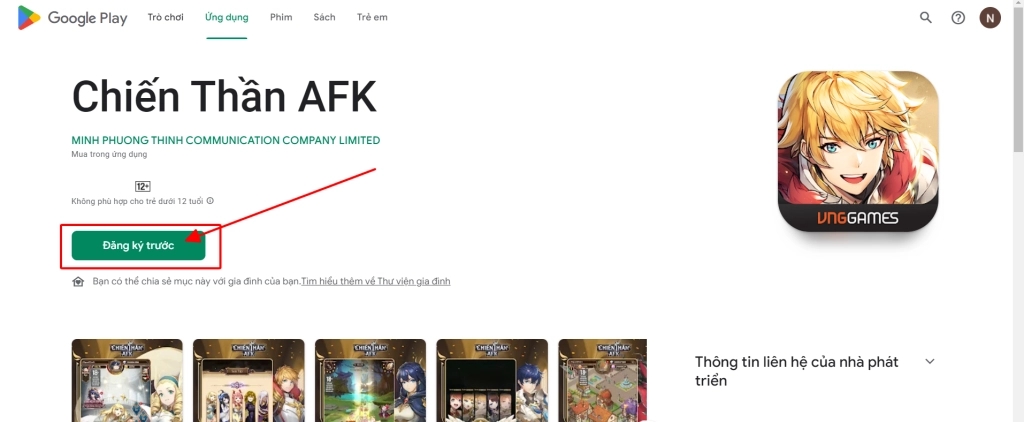This screenshot has height=422, width=1024.
Task: Switch to the Trò chơi tab
Action: click(x=166, y=18)
